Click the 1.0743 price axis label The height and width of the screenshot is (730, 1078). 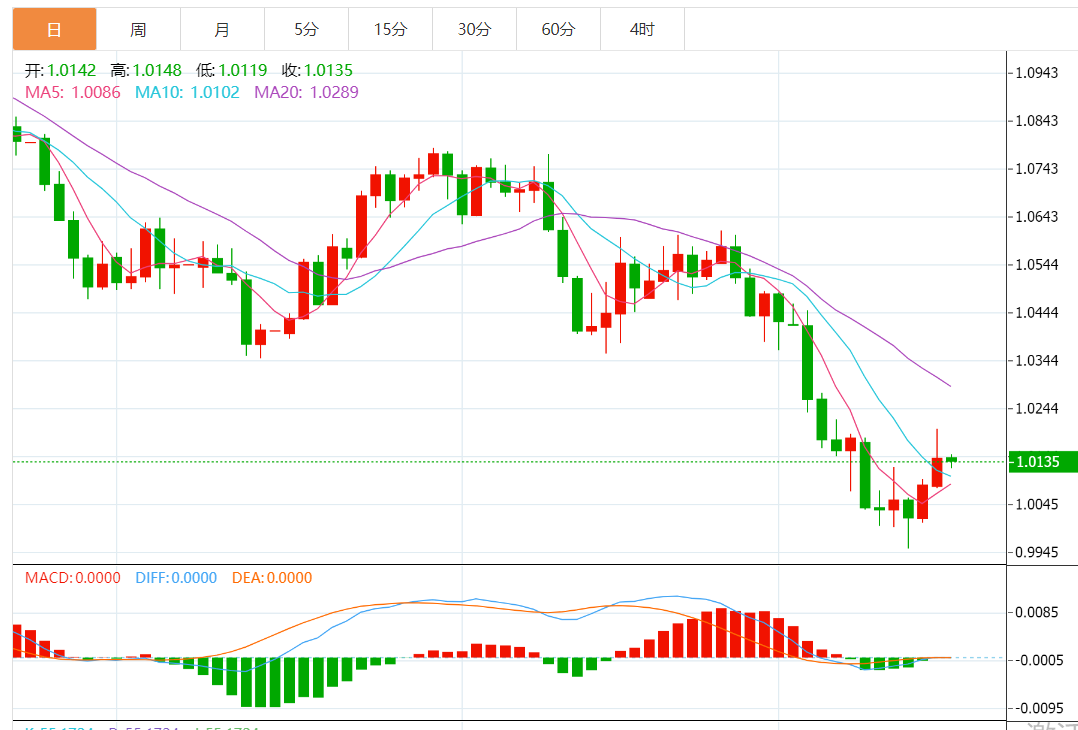click(1037, 169)
